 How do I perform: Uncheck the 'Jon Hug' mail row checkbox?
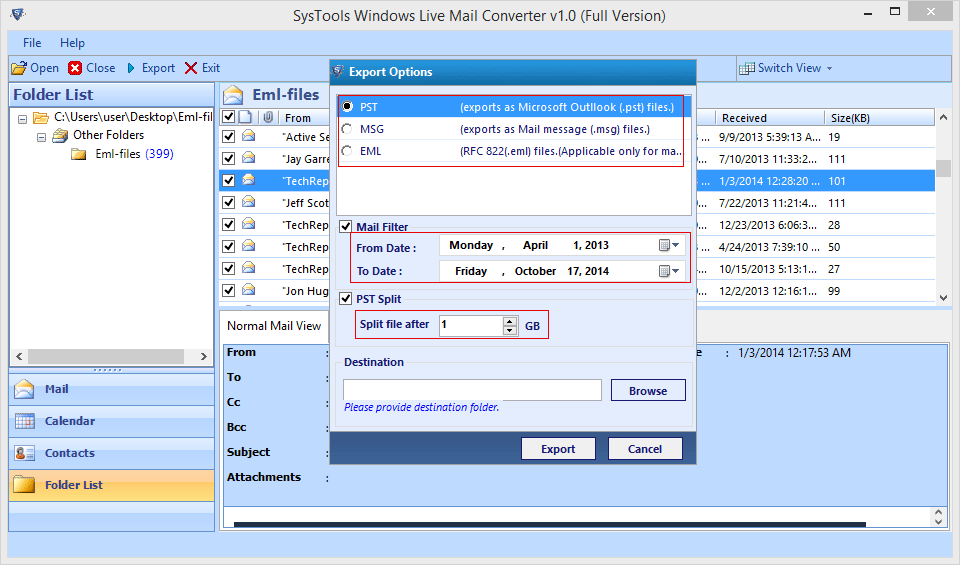[x=228, y=290]
